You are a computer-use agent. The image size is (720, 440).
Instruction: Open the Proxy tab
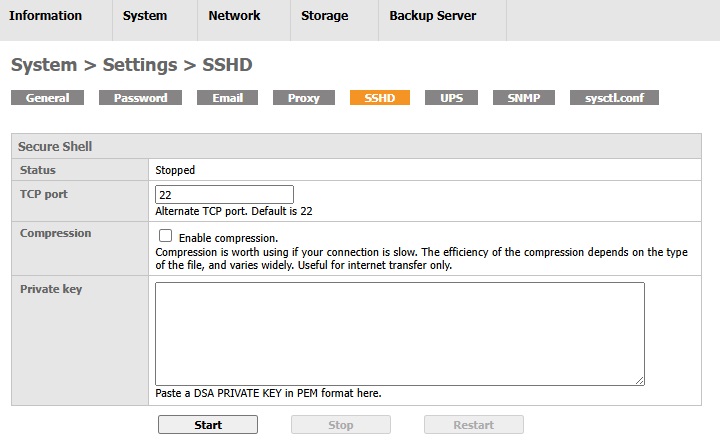pos(303,98)
